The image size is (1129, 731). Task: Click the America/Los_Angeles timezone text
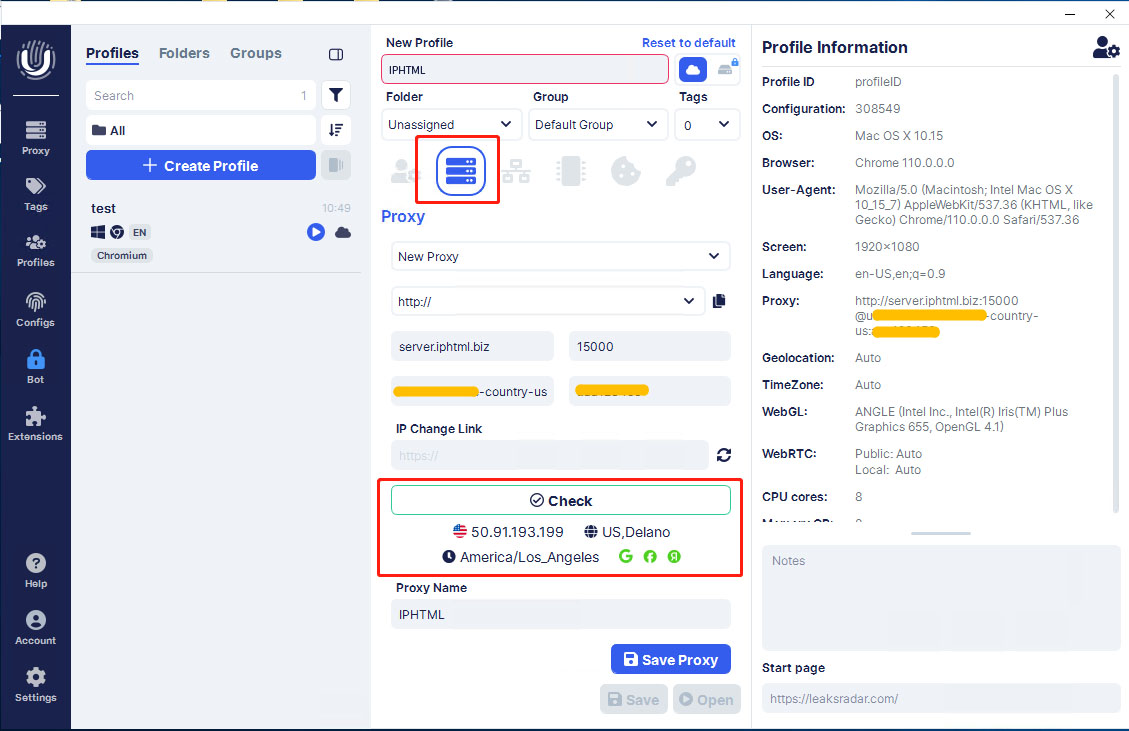coord(529,557)
